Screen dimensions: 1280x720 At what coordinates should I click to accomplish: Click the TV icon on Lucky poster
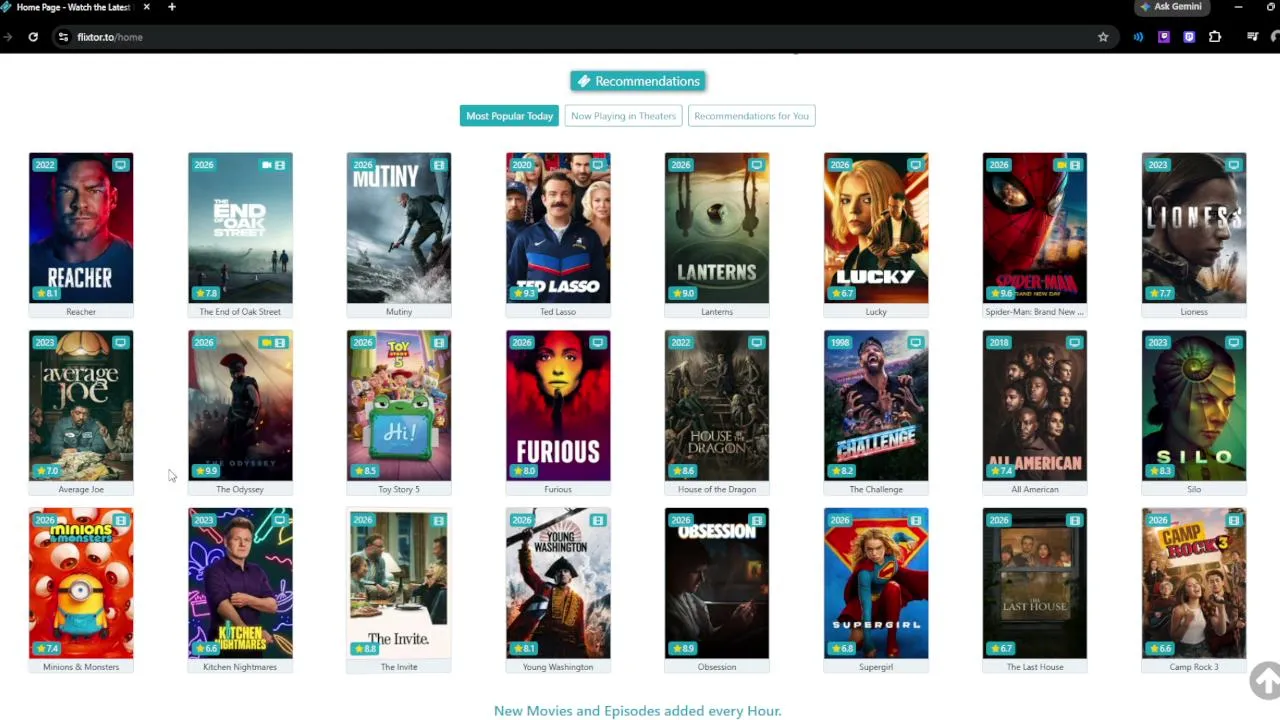[915, 165]
